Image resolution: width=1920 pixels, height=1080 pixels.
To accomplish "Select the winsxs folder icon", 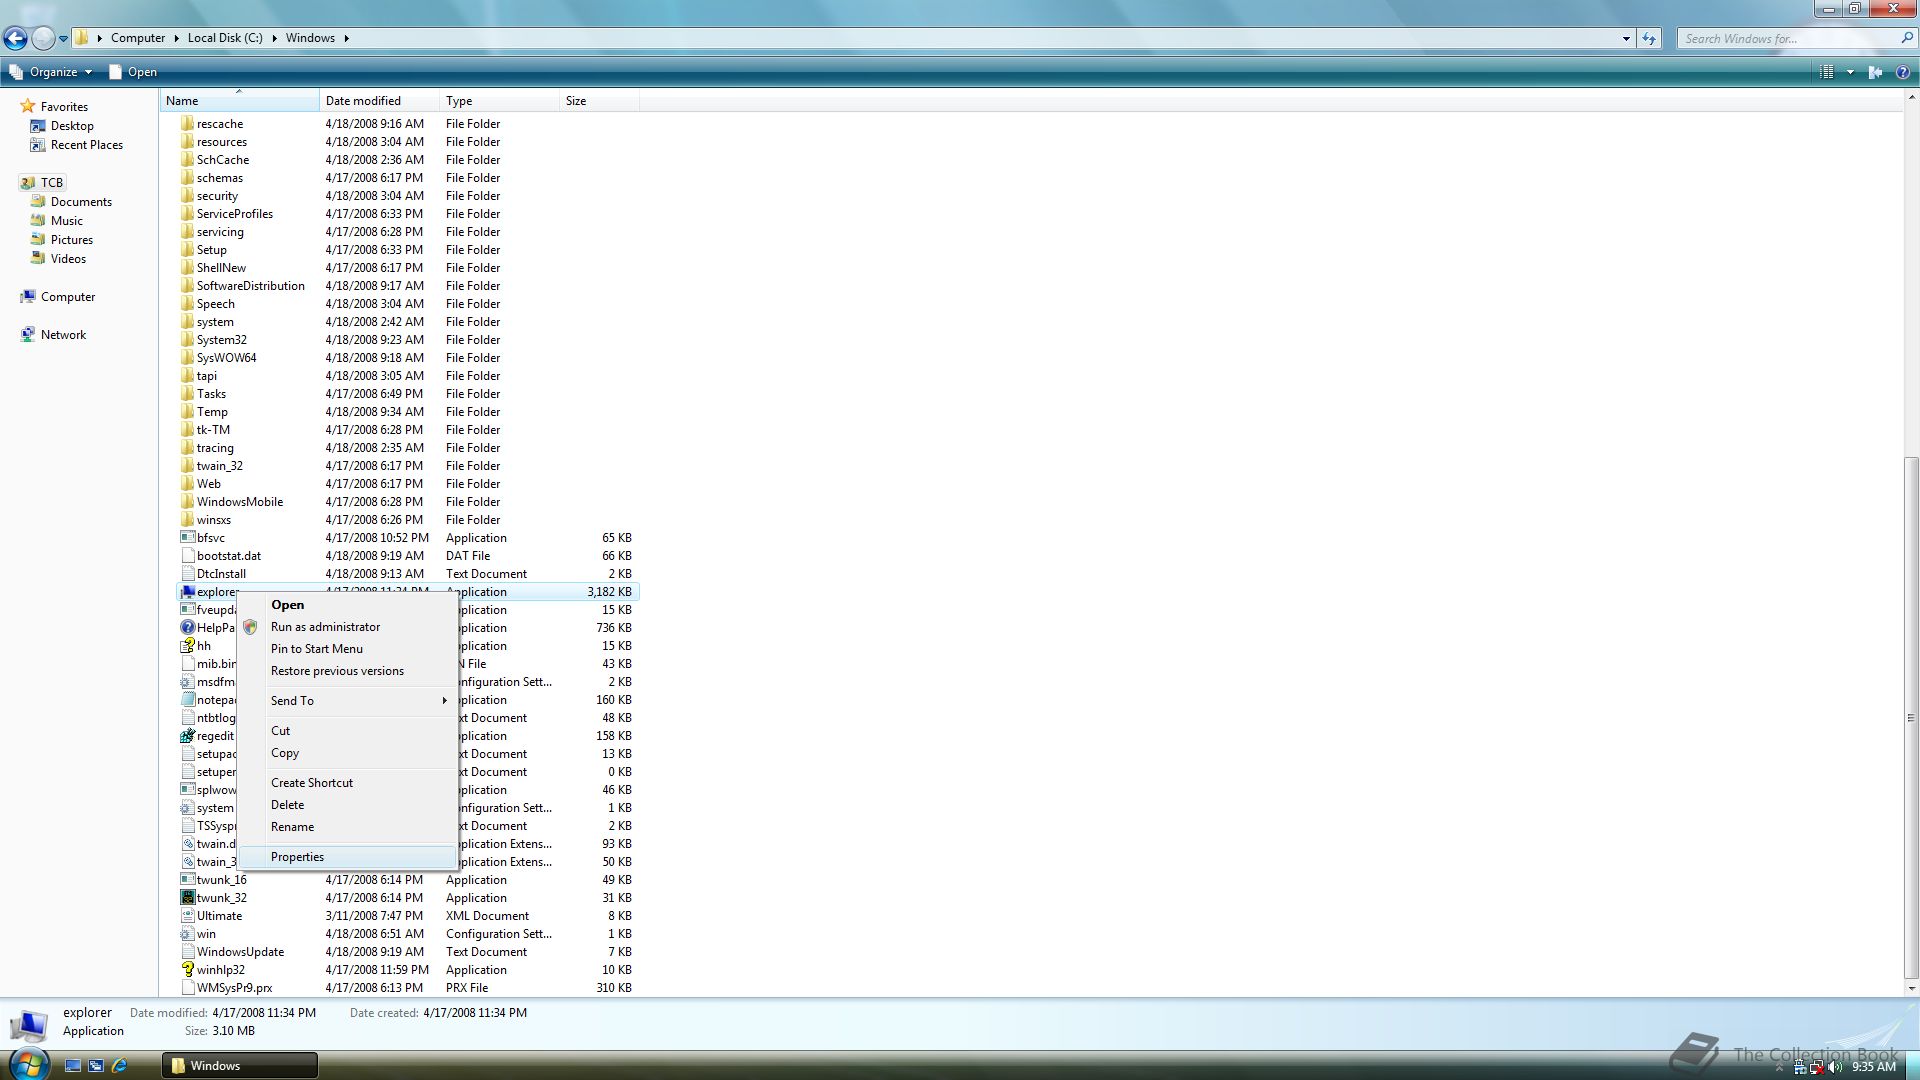I will pyautogui.click(x=187, y=520).
